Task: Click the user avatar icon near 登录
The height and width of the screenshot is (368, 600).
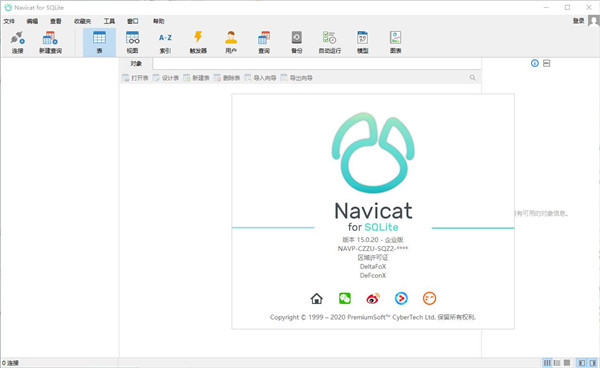Action: (593, 21)
